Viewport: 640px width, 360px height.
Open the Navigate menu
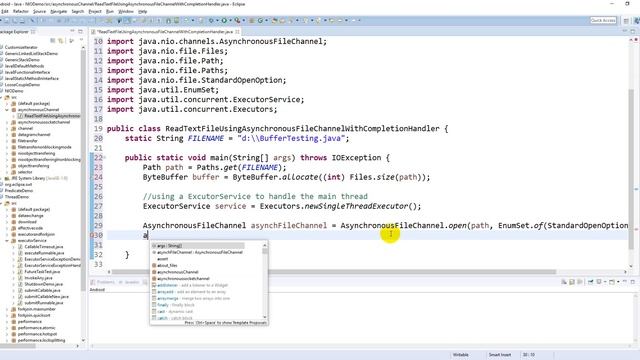[59, 11]
